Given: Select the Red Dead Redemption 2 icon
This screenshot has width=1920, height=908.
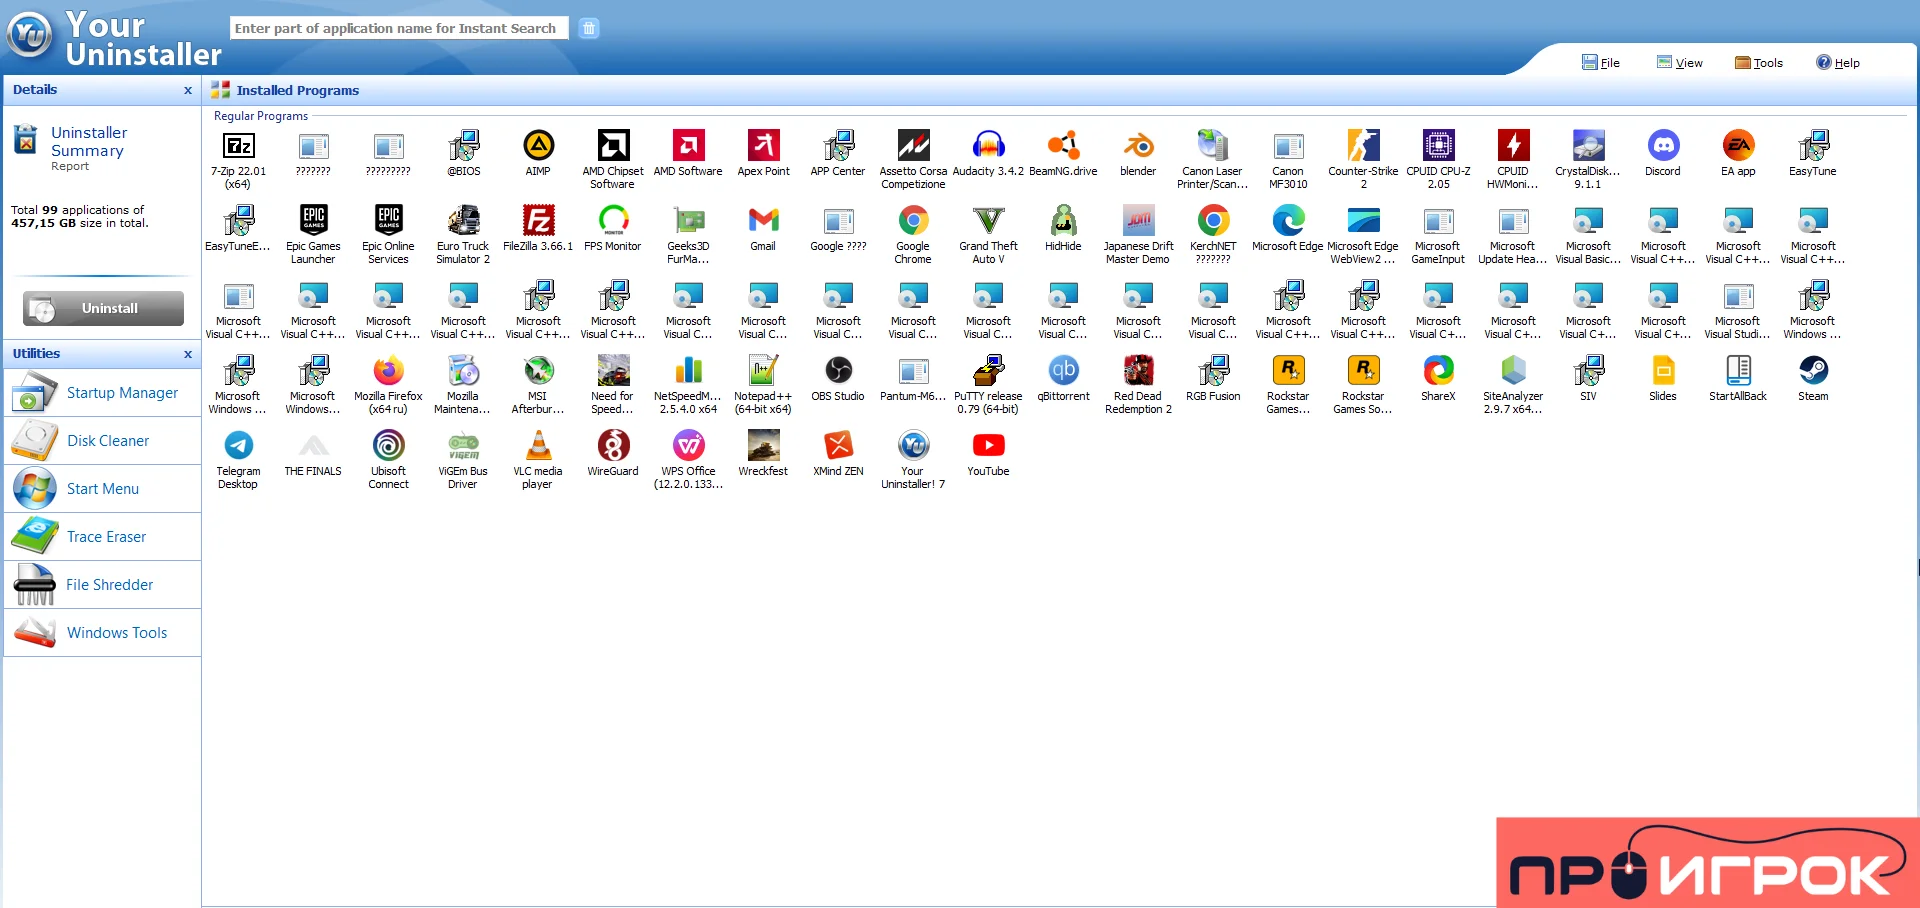Looking at the screenshot, I should 1138,371.
